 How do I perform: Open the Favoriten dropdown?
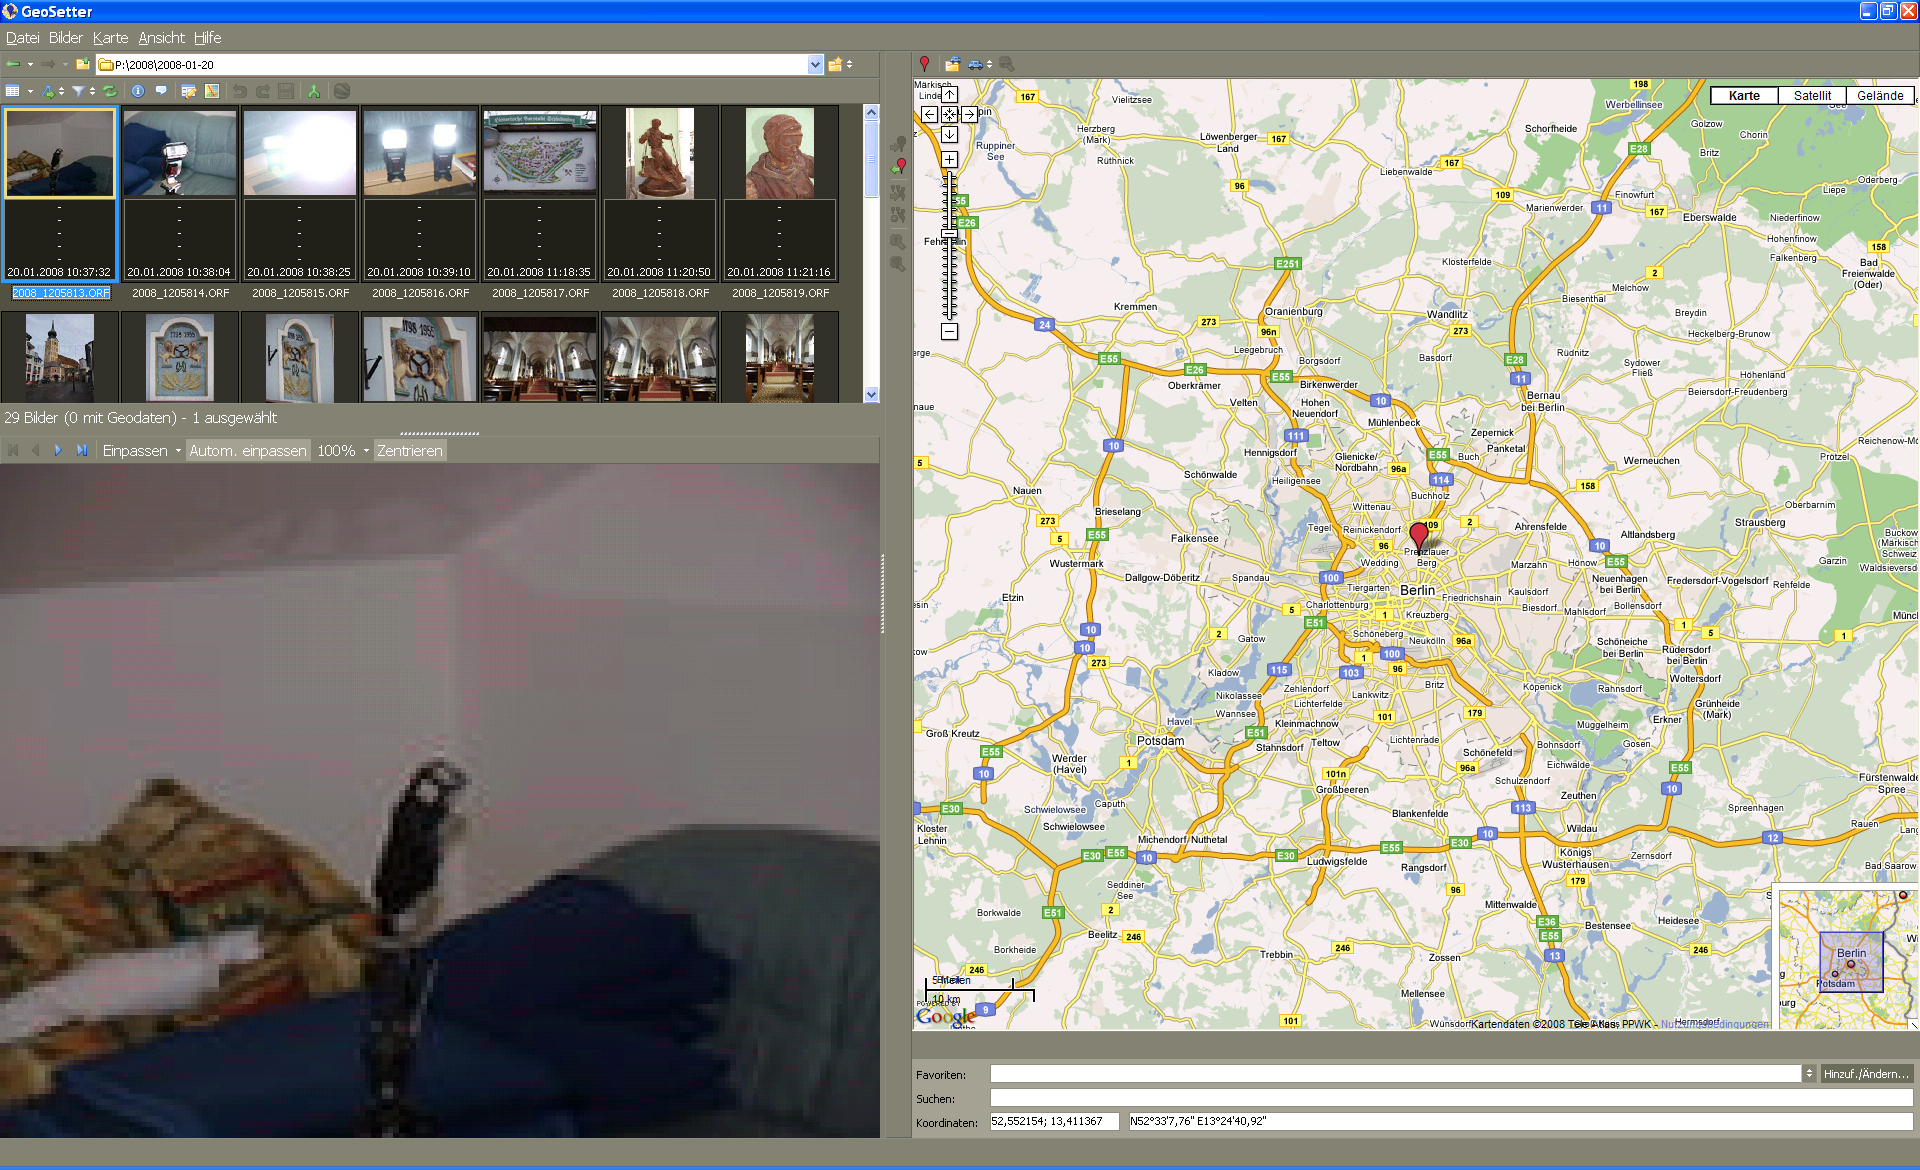coord(1808,1073)
